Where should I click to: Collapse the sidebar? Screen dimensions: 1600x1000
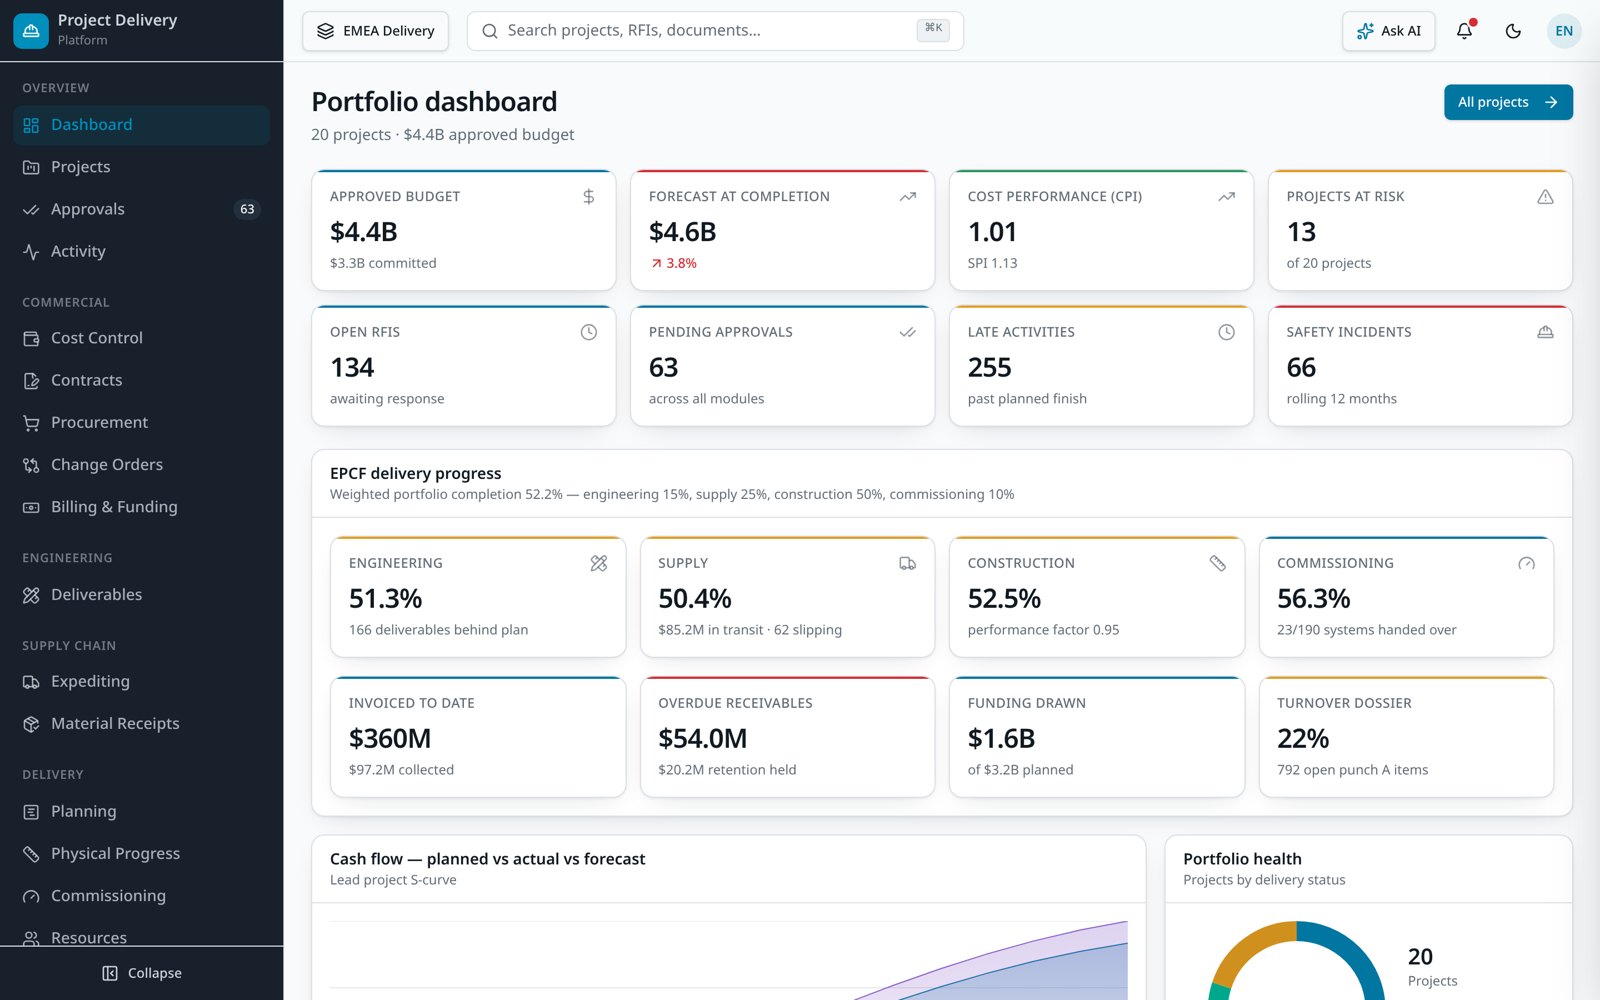coord(141,973)
